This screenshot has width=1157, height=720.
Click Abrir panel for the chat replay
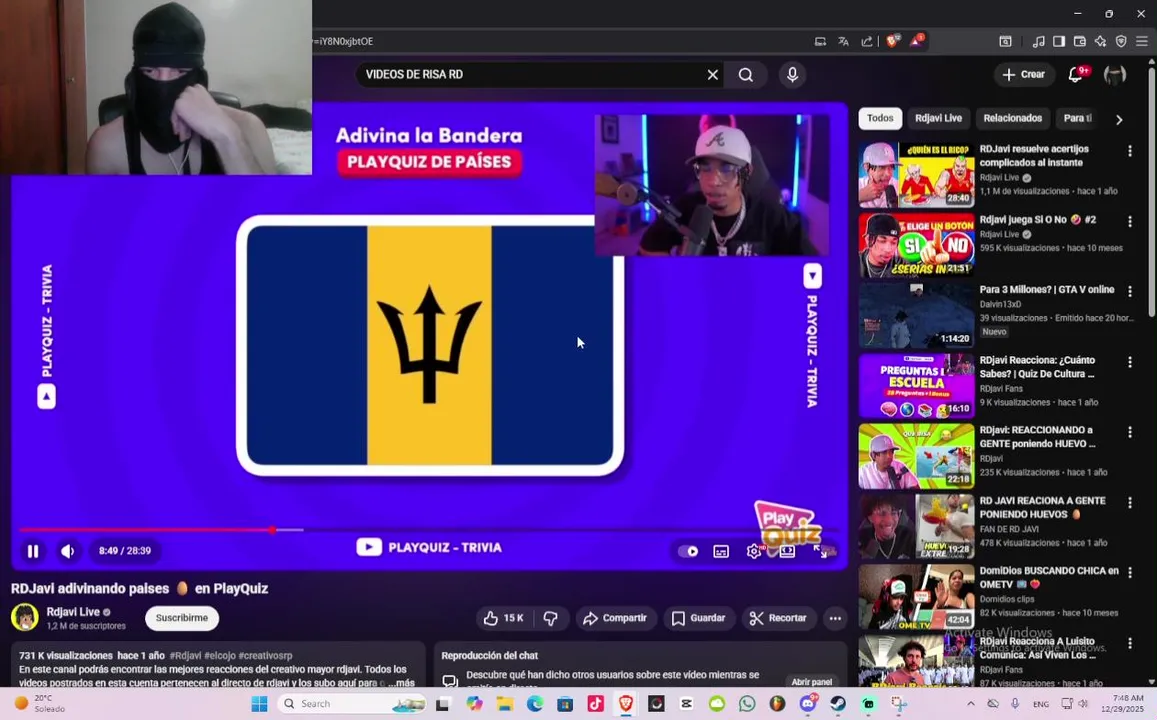pyautogui.click(x=812, y=682)
